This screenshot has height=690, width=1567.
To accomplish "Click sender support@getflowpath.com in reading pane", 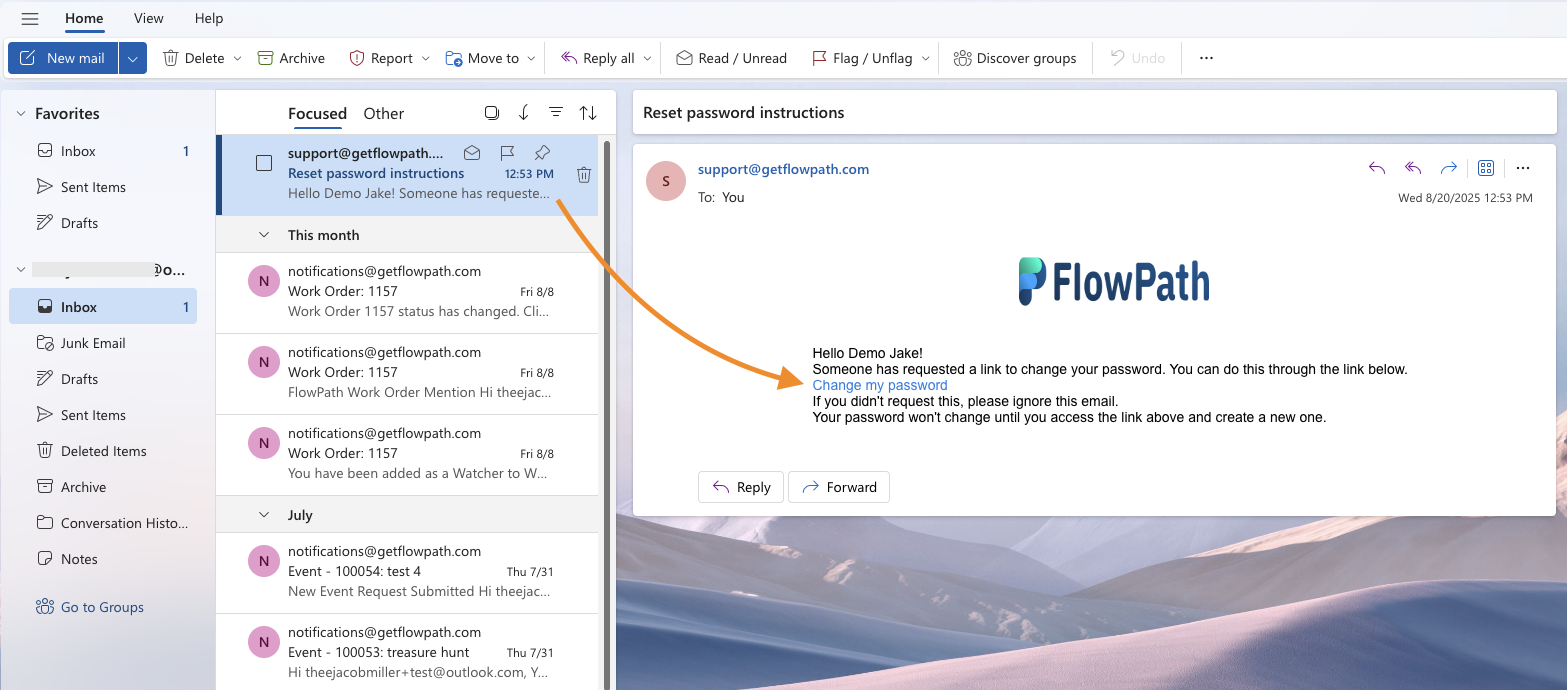I will 783,170.
